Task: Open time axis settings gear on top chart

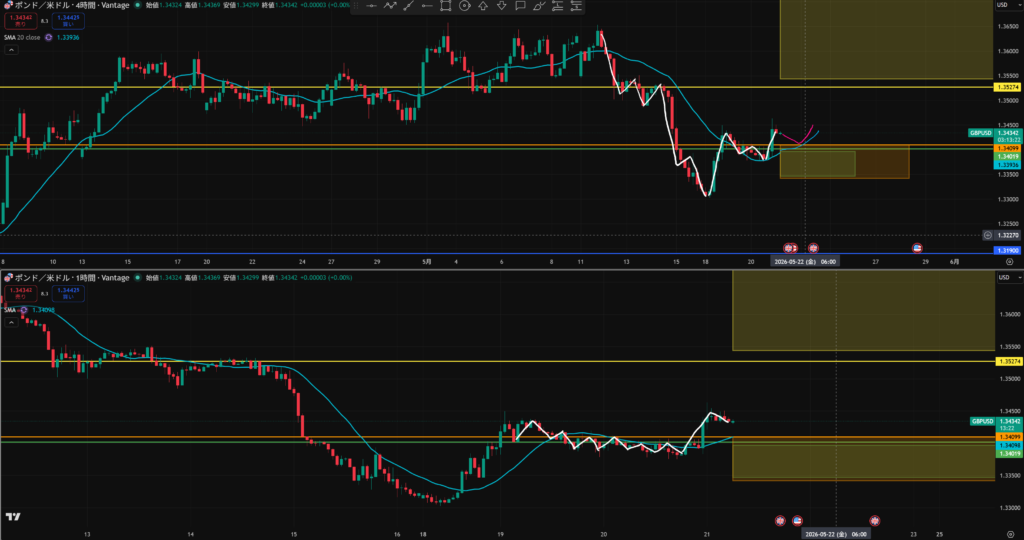Action: click(x=1010, y=261)
